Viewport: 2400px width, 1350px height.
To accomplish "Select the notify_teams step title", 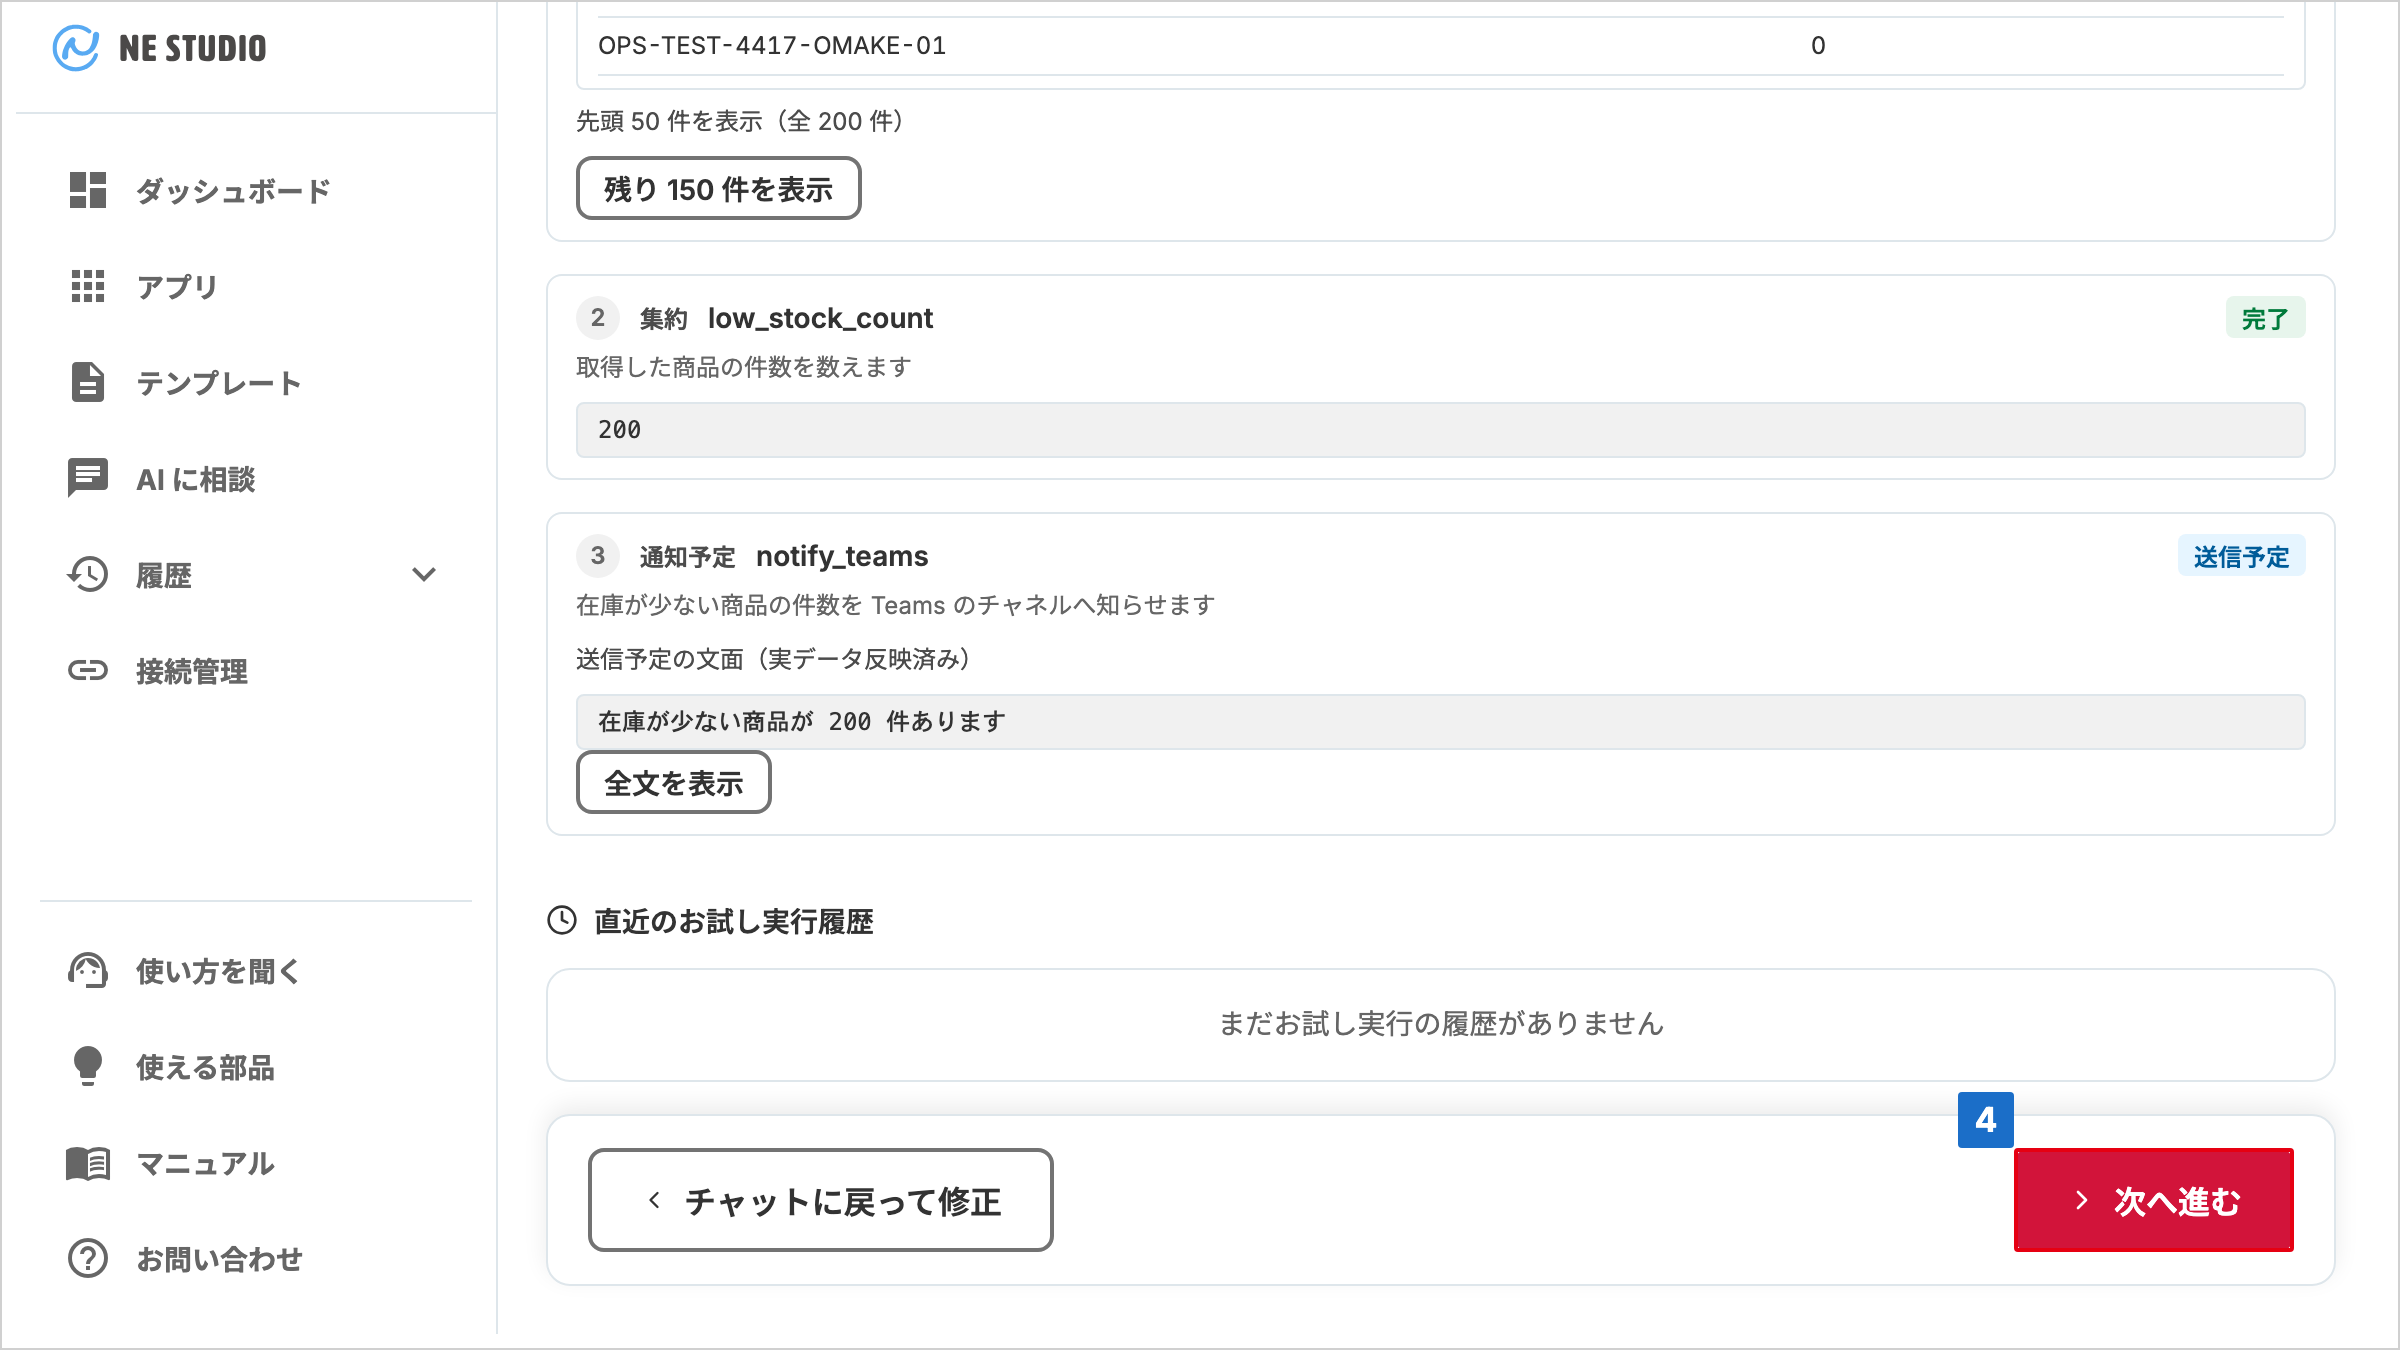I will click(842, 556).
